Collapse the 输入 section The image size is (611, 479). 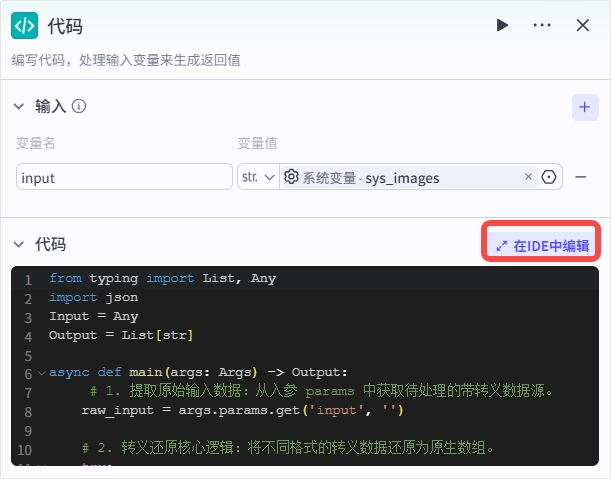coord(19,106)
